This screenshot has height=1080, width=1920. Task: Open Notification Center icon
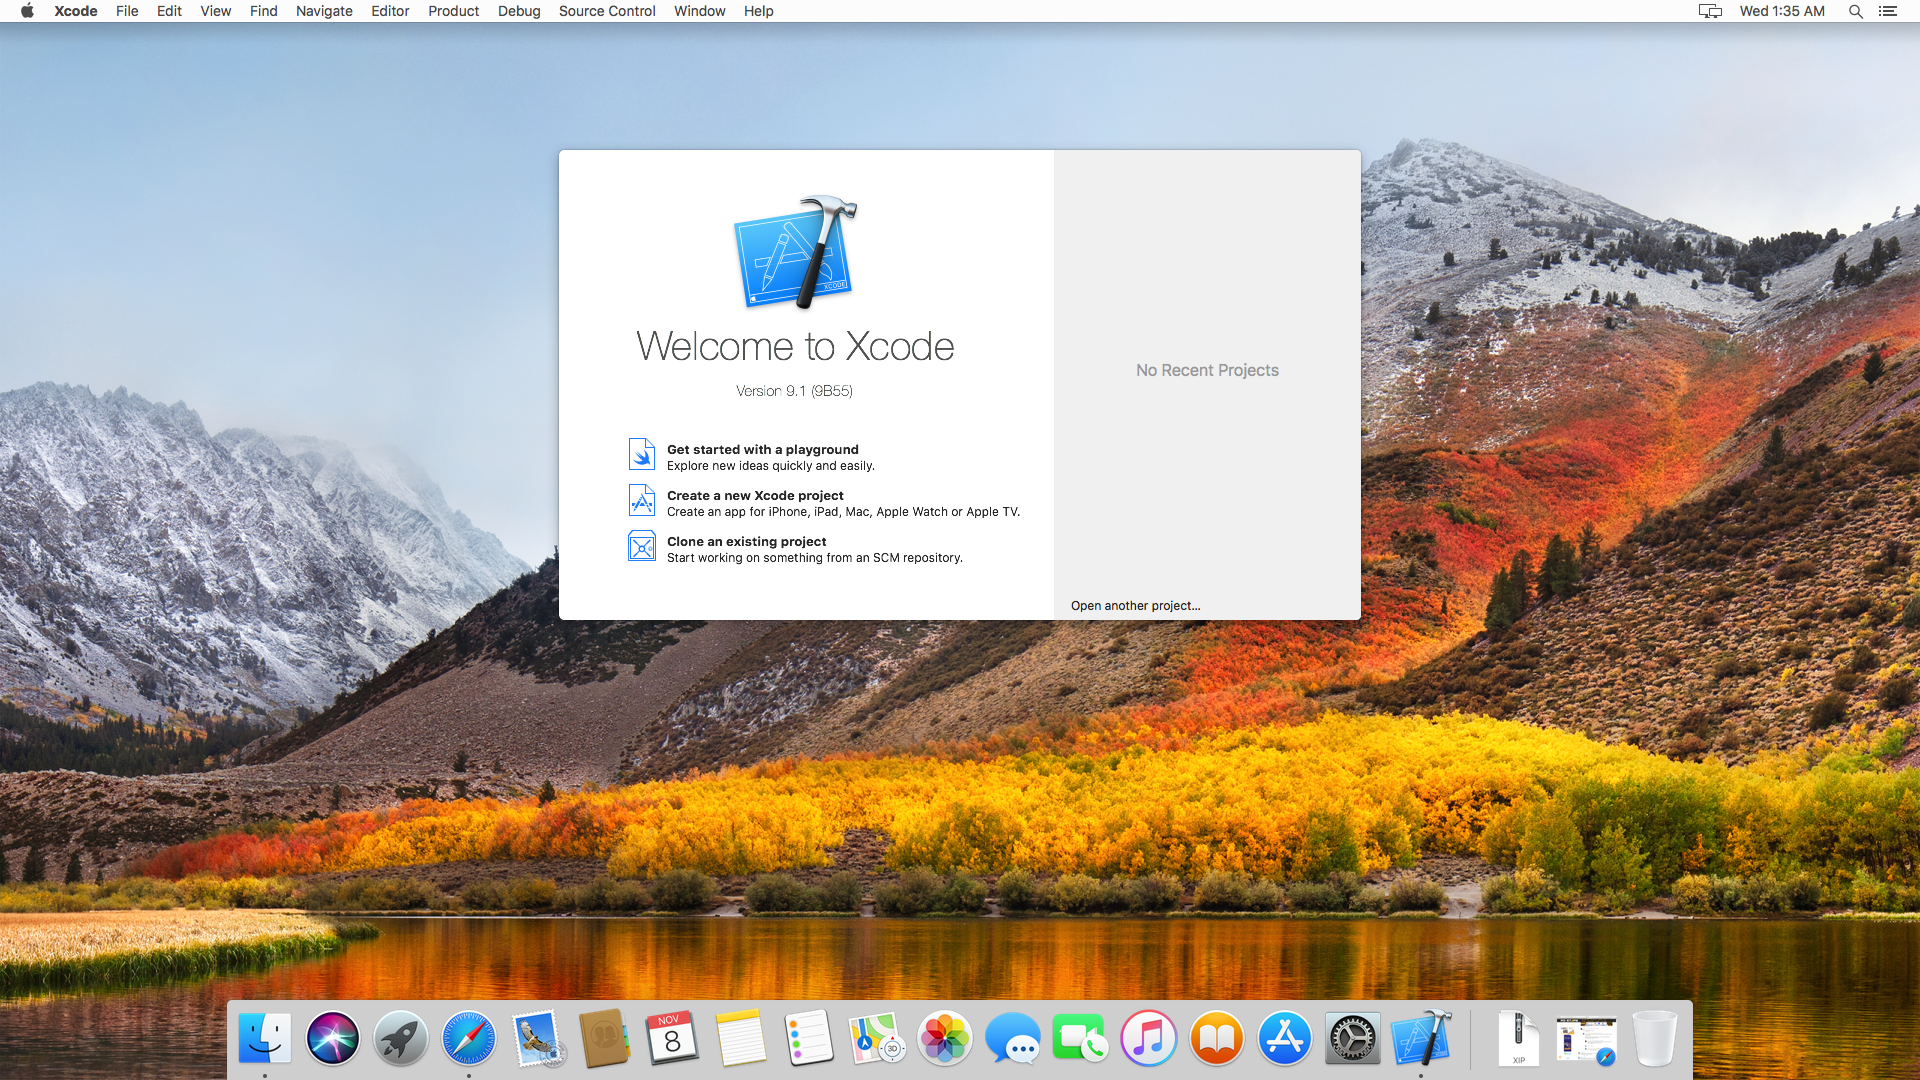(1887, 11)
